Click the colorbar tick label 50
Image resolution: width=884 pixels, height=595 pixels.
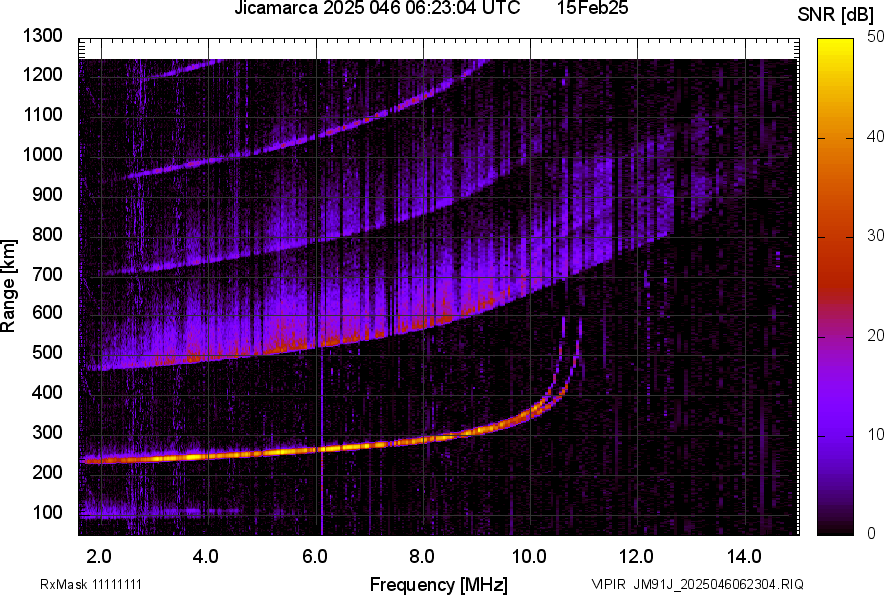tap(876, 37)
